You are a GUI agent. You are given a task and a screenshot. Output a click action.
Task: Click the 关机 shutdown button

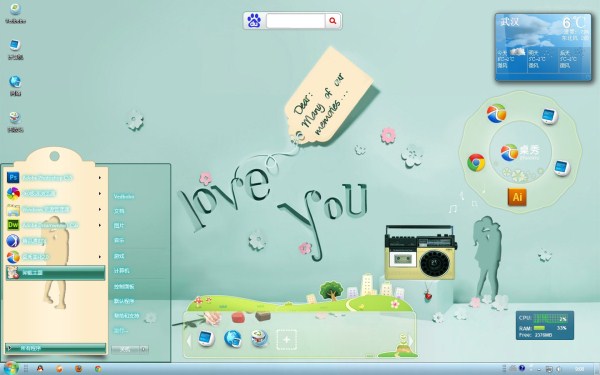(x=126, y=349)
